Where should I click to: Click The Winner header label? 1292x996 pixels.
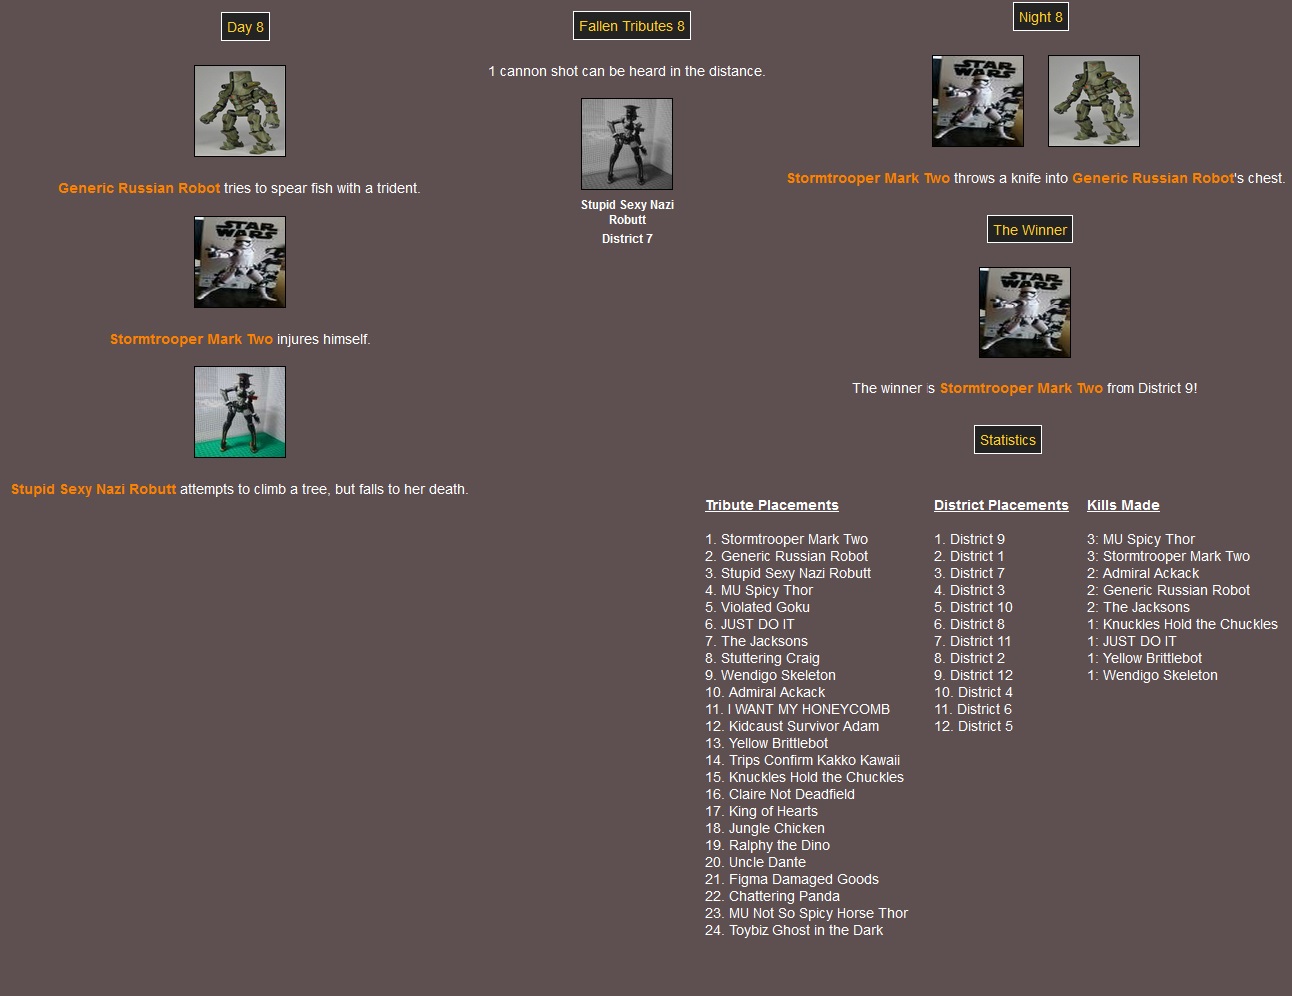pos(1030,230)
